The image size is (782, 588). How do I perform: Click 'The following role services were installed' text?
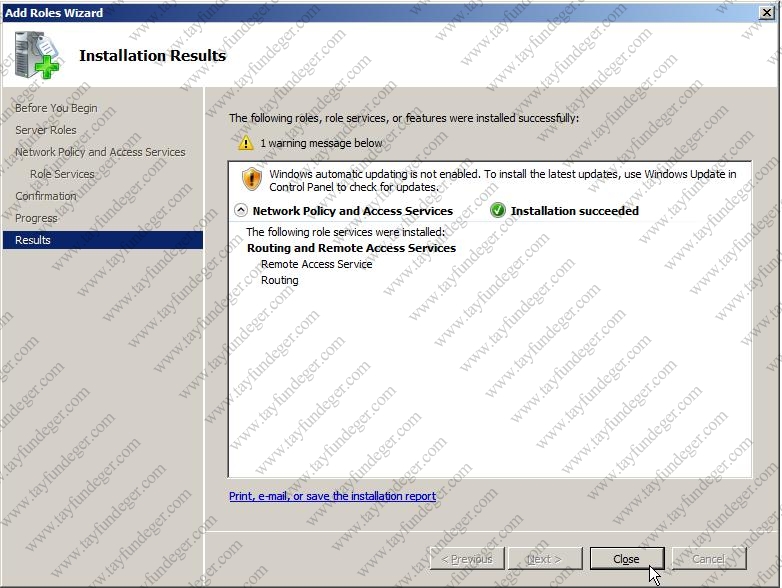pos(346,232)
